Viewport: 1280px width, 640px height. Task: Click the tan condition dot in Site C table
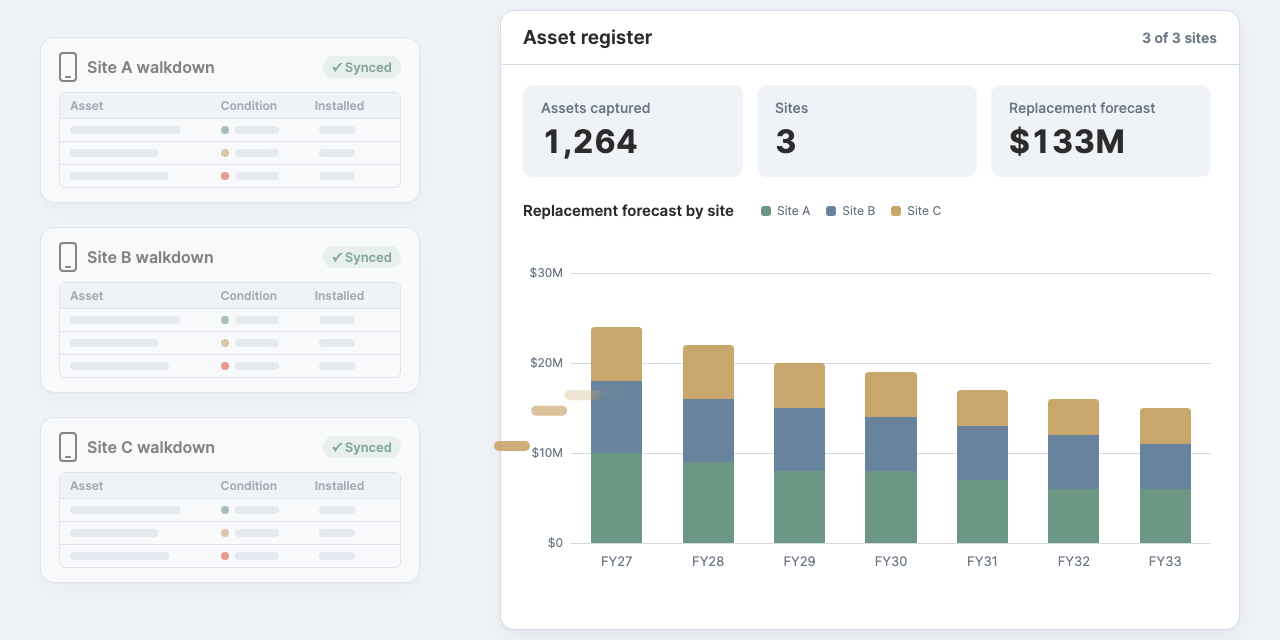(x=225, y=533)
